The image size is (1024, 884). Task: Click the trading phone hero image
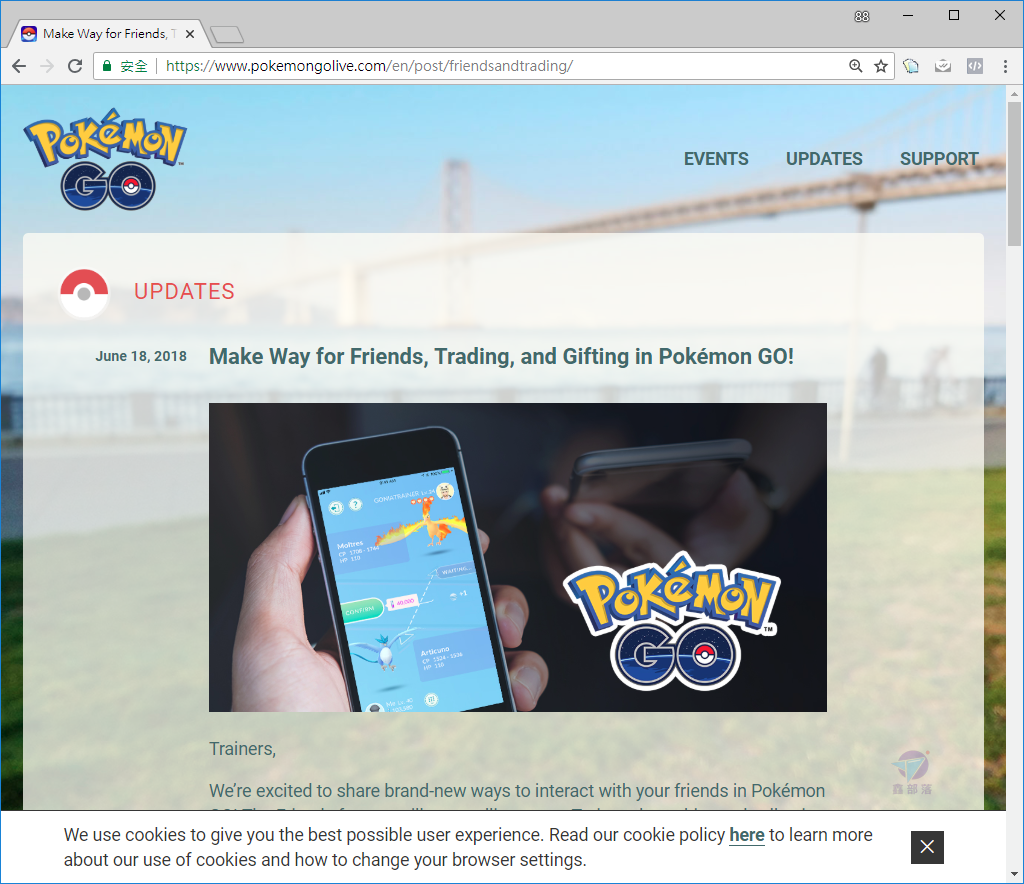click(518, 557)
